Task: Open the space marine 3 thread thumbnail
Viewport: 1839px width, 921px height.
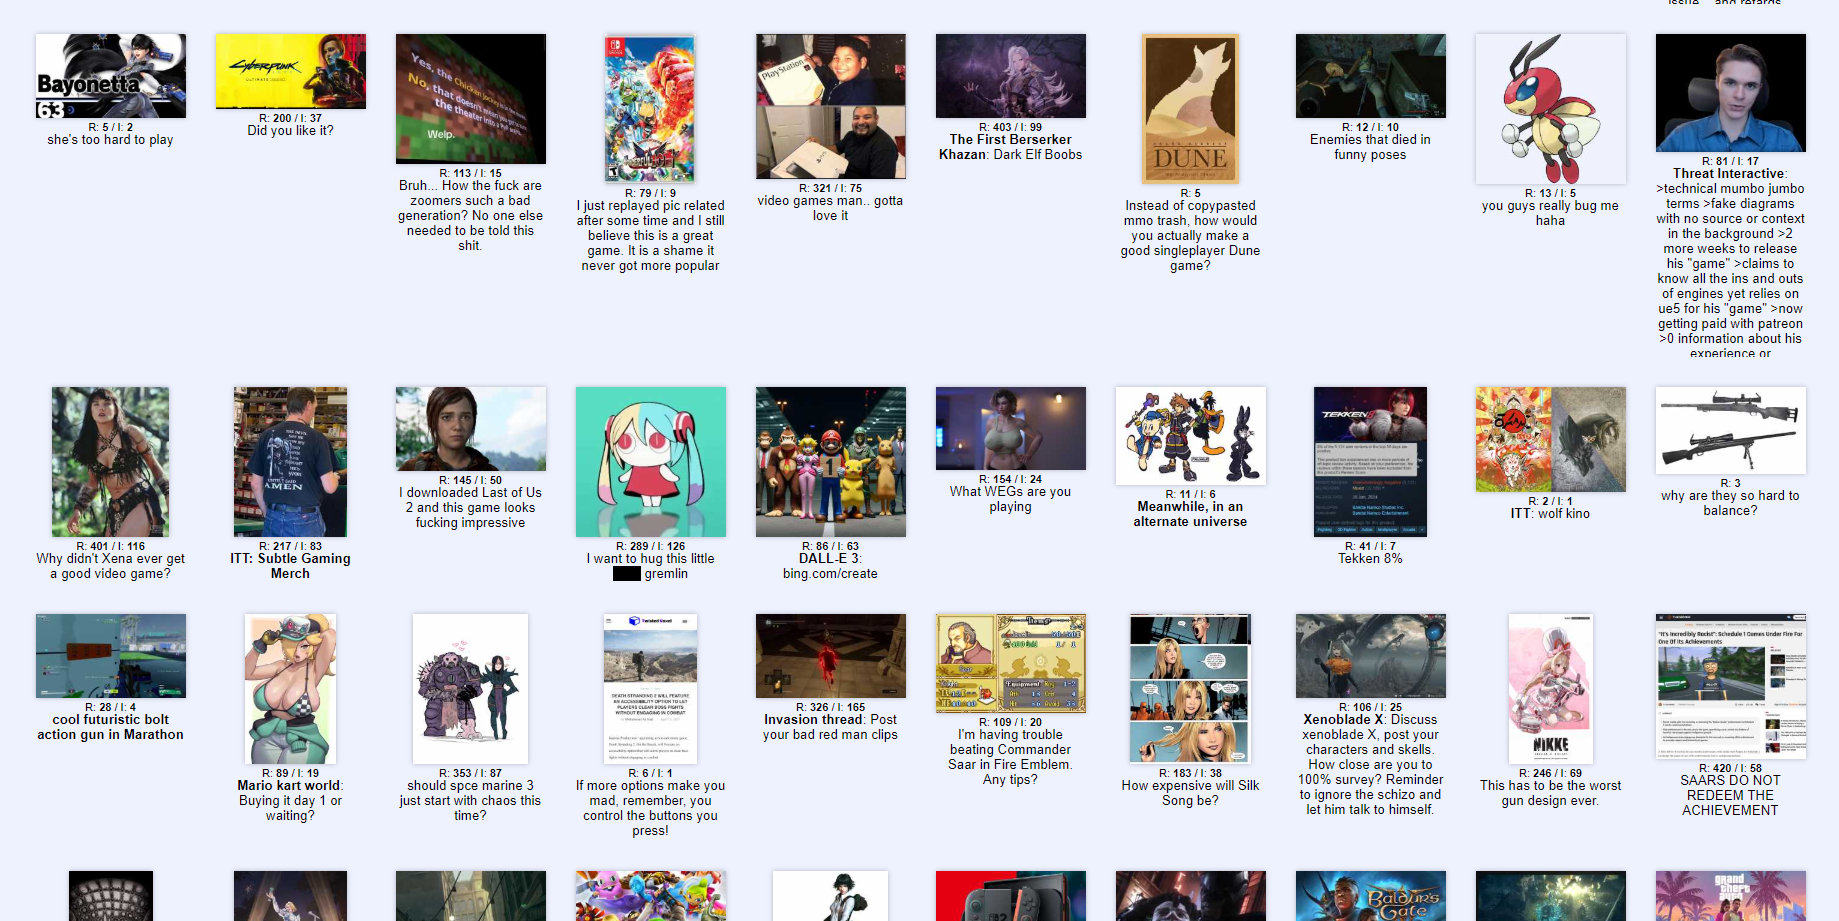Action: click(470, 689)
